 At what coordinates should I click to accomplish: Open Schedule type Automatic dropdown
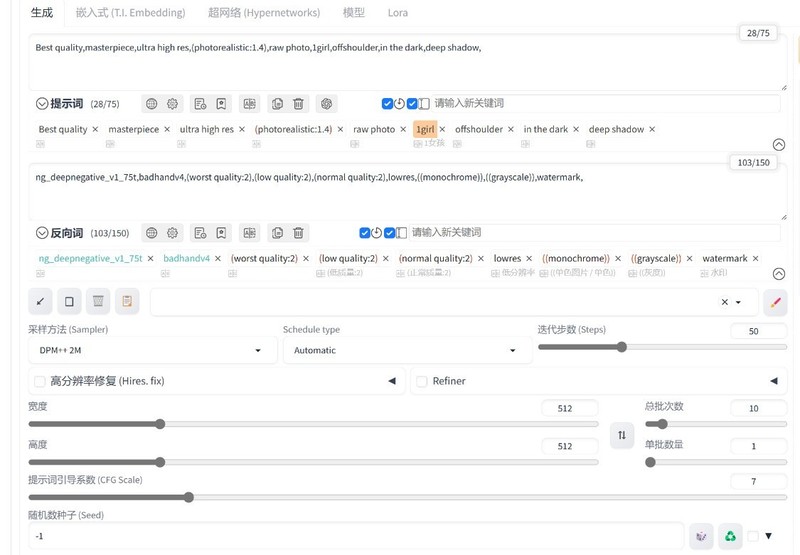click(x=407, y=350)
